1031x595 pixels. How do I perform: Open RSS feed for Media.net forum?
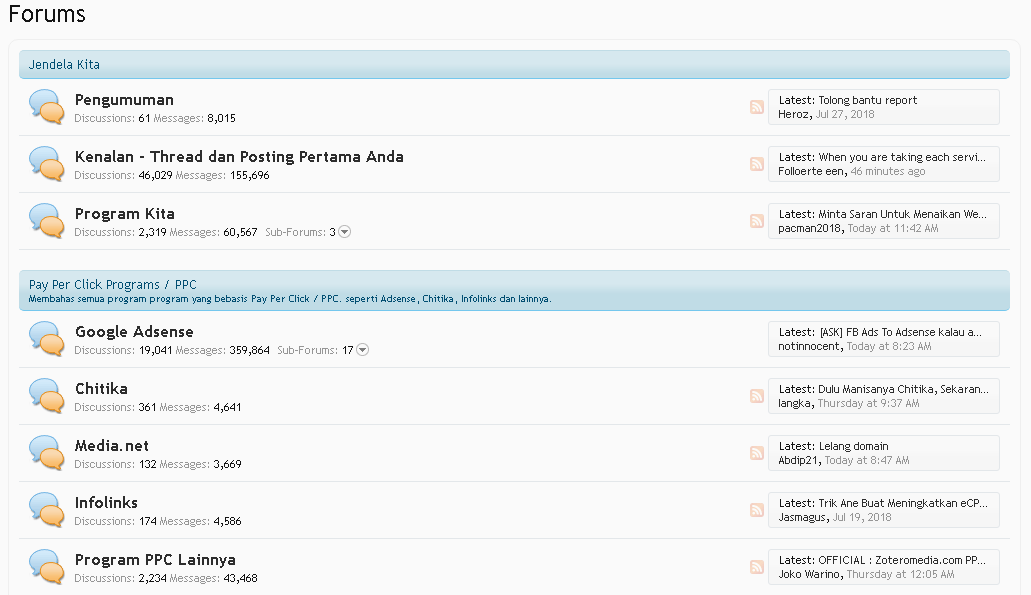[757, 453]
